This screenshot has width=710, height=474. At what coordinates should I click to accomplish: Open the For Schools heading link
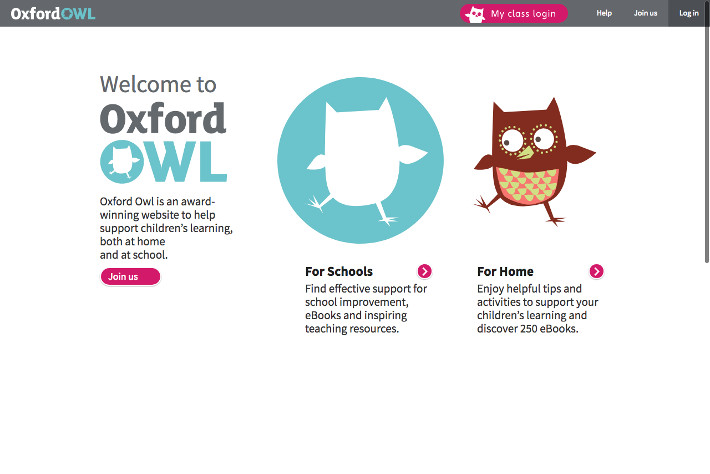339,271
